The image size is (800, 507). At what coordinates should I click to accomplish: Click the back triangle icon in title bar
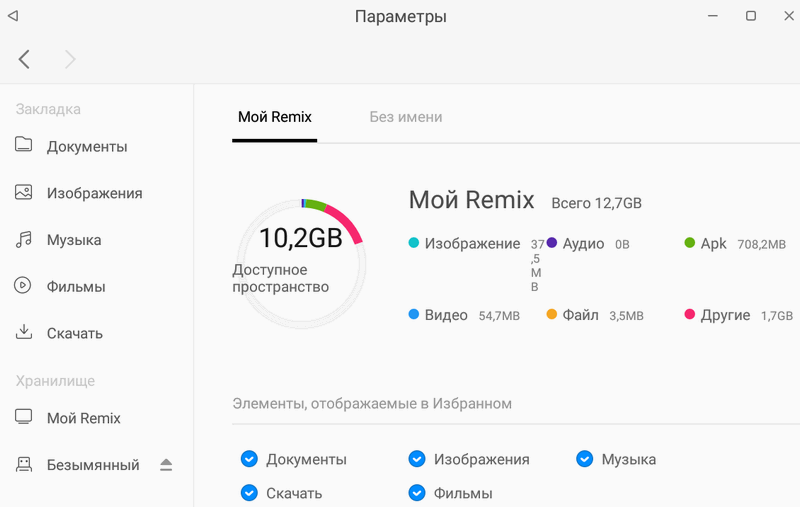(x=13, y=16)
